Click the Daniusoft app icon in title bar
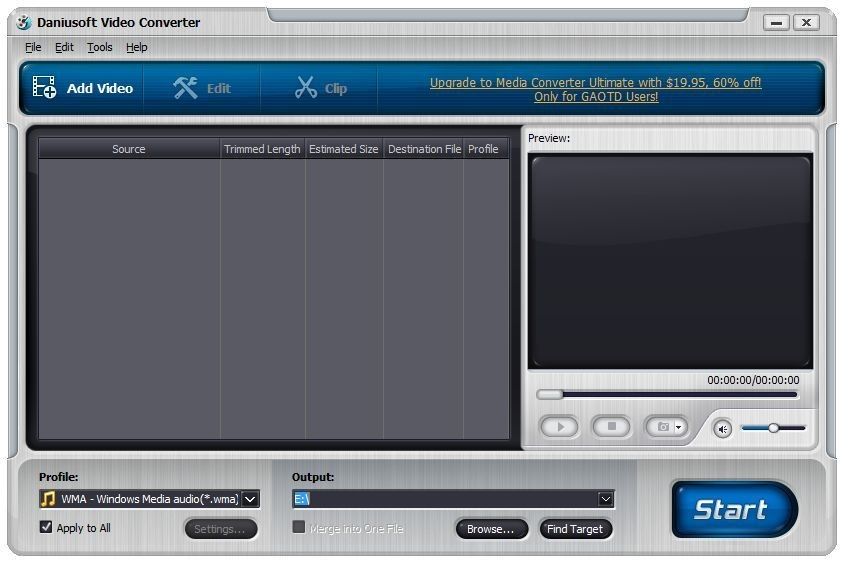This screenshot has height=564, width=848. pyautogui.click(x=23, y=22)
